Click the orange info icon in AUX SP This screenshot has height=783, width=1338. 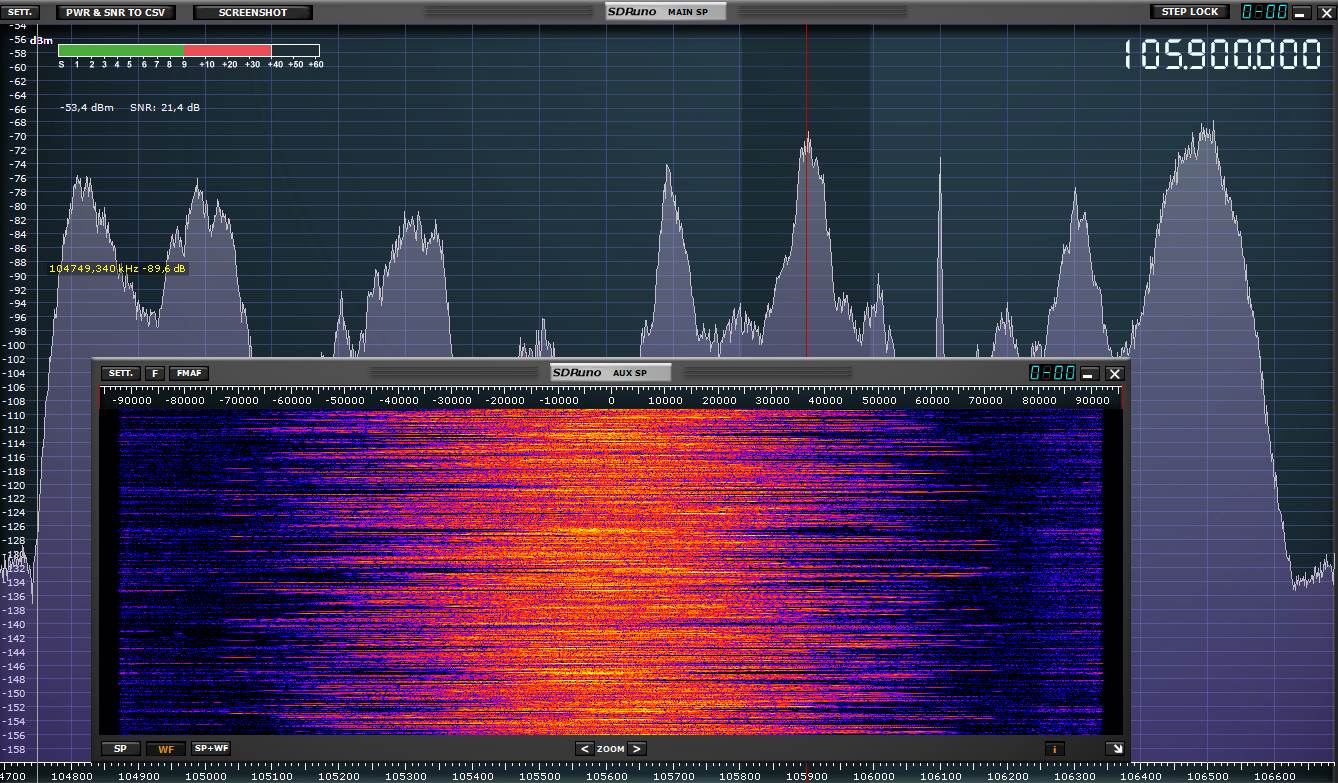(1054, 748)
